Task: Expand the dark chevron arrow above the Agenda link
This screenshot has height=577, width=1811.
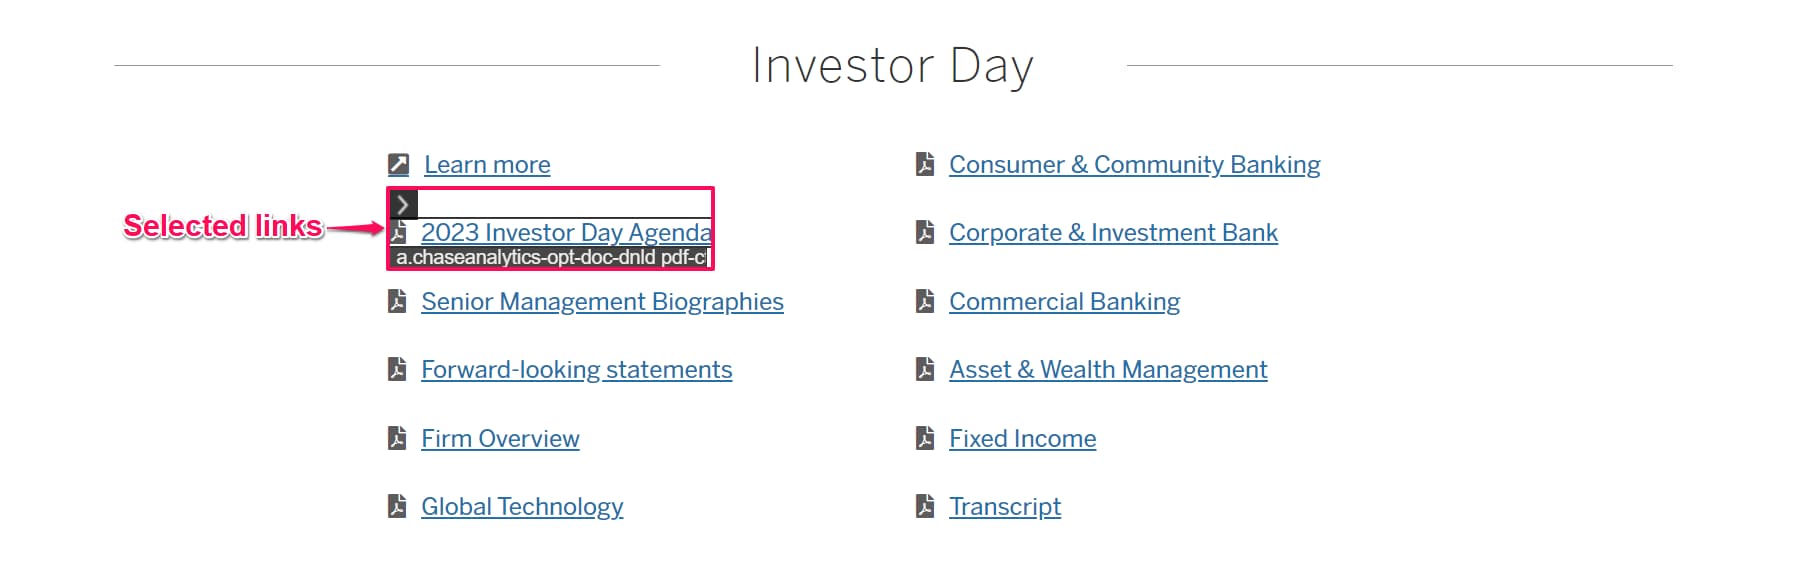Action: [402, 204]
